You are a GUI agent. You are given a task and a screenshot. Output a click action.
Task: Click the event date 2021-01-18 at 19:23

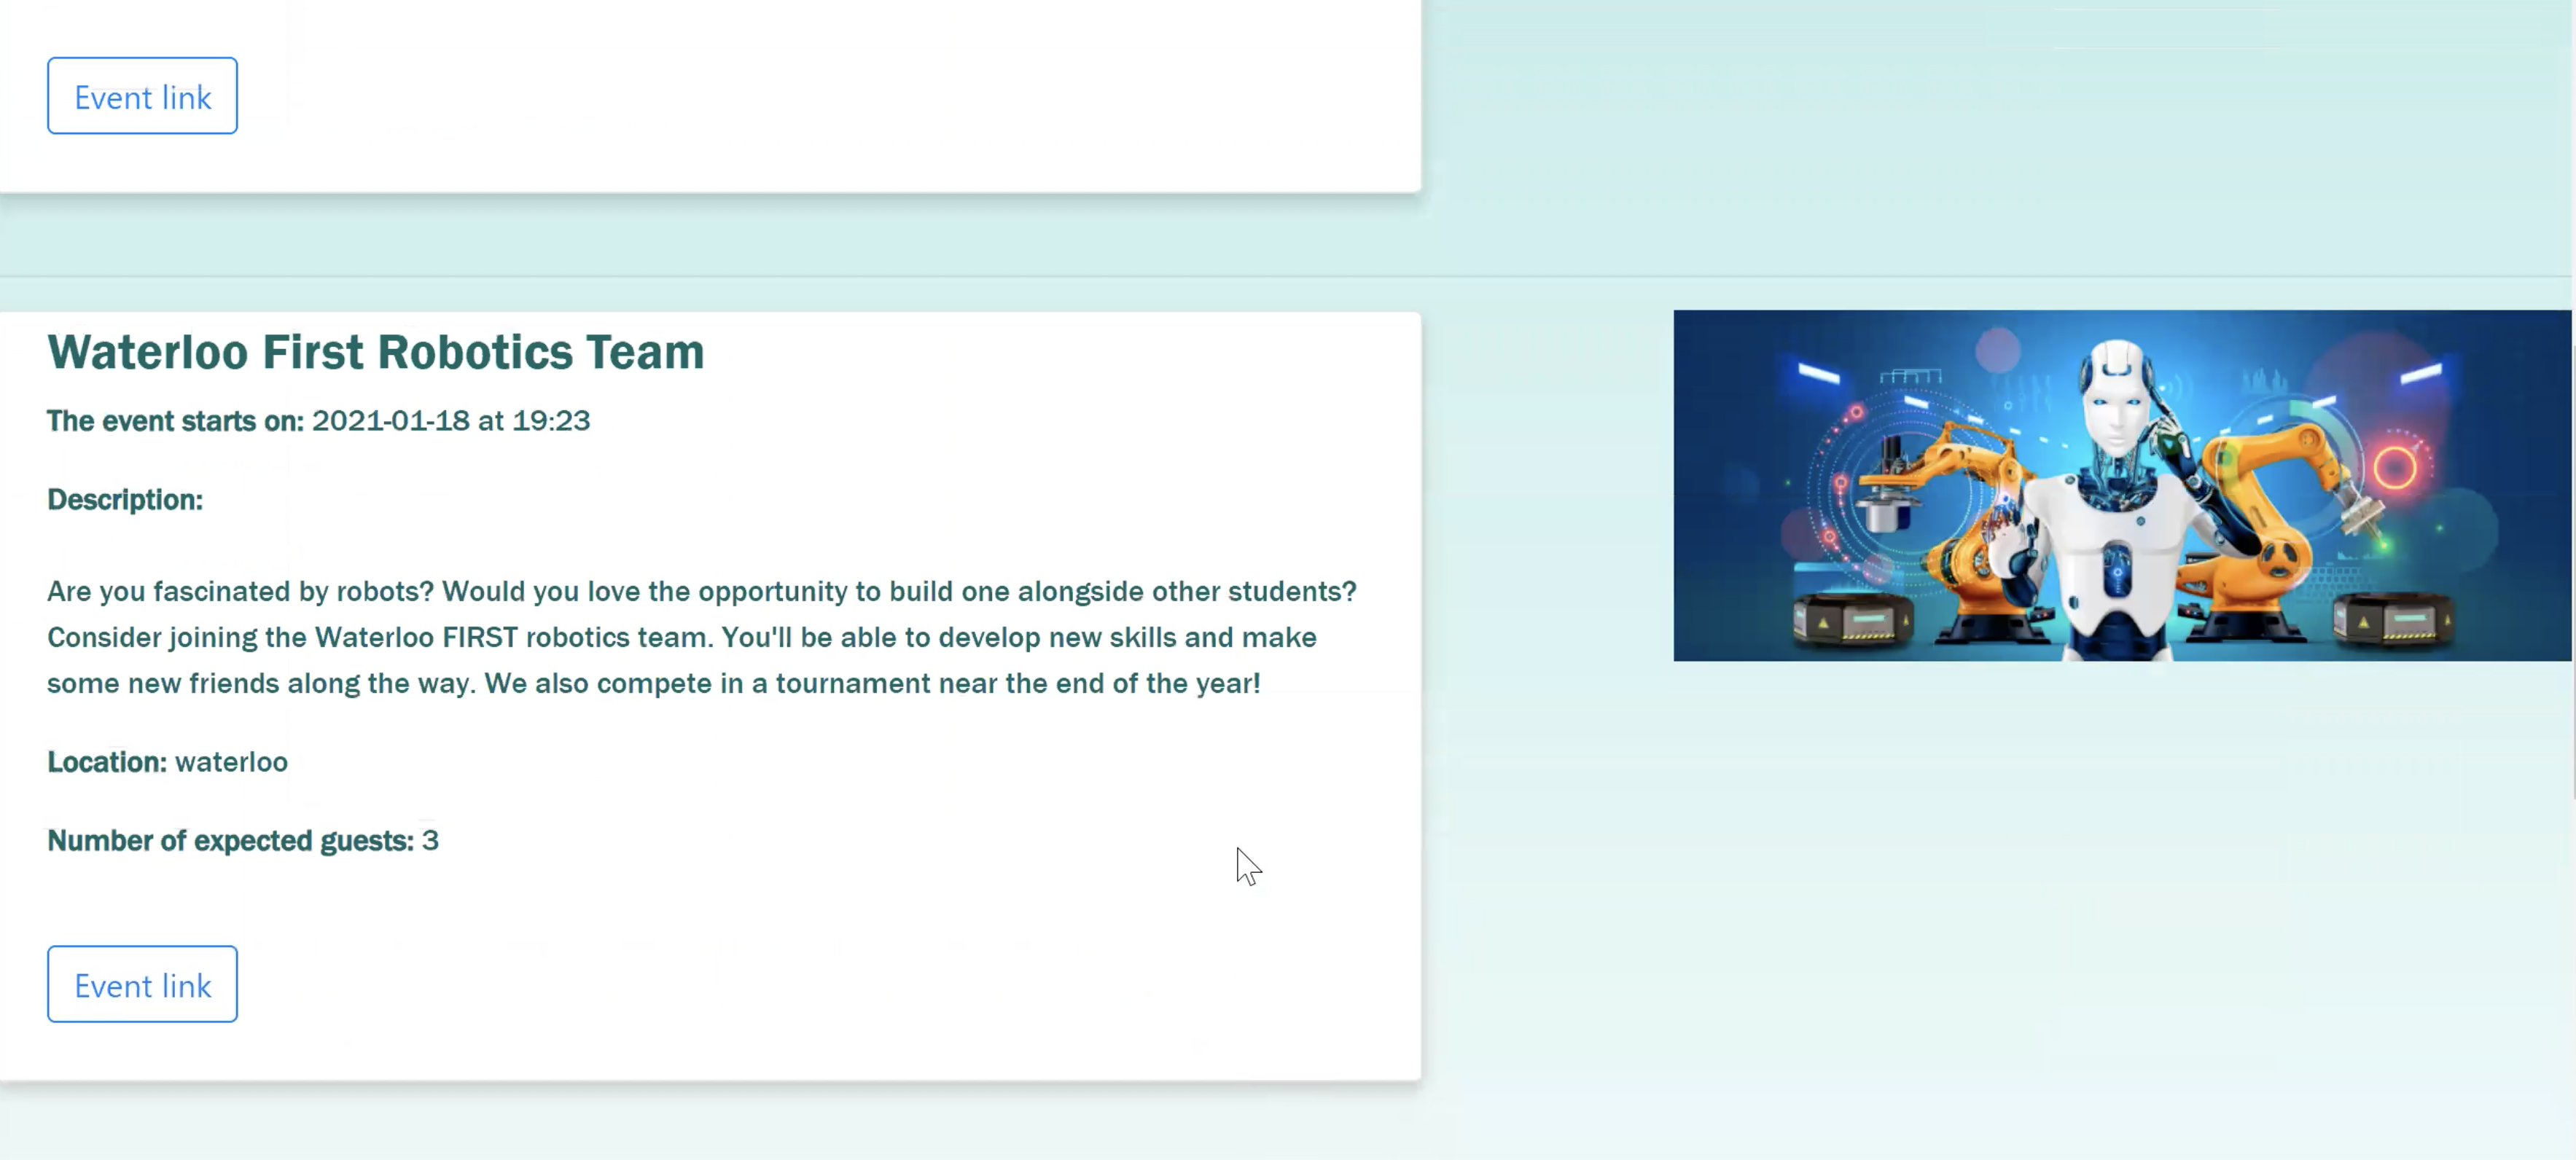[450, 421]
